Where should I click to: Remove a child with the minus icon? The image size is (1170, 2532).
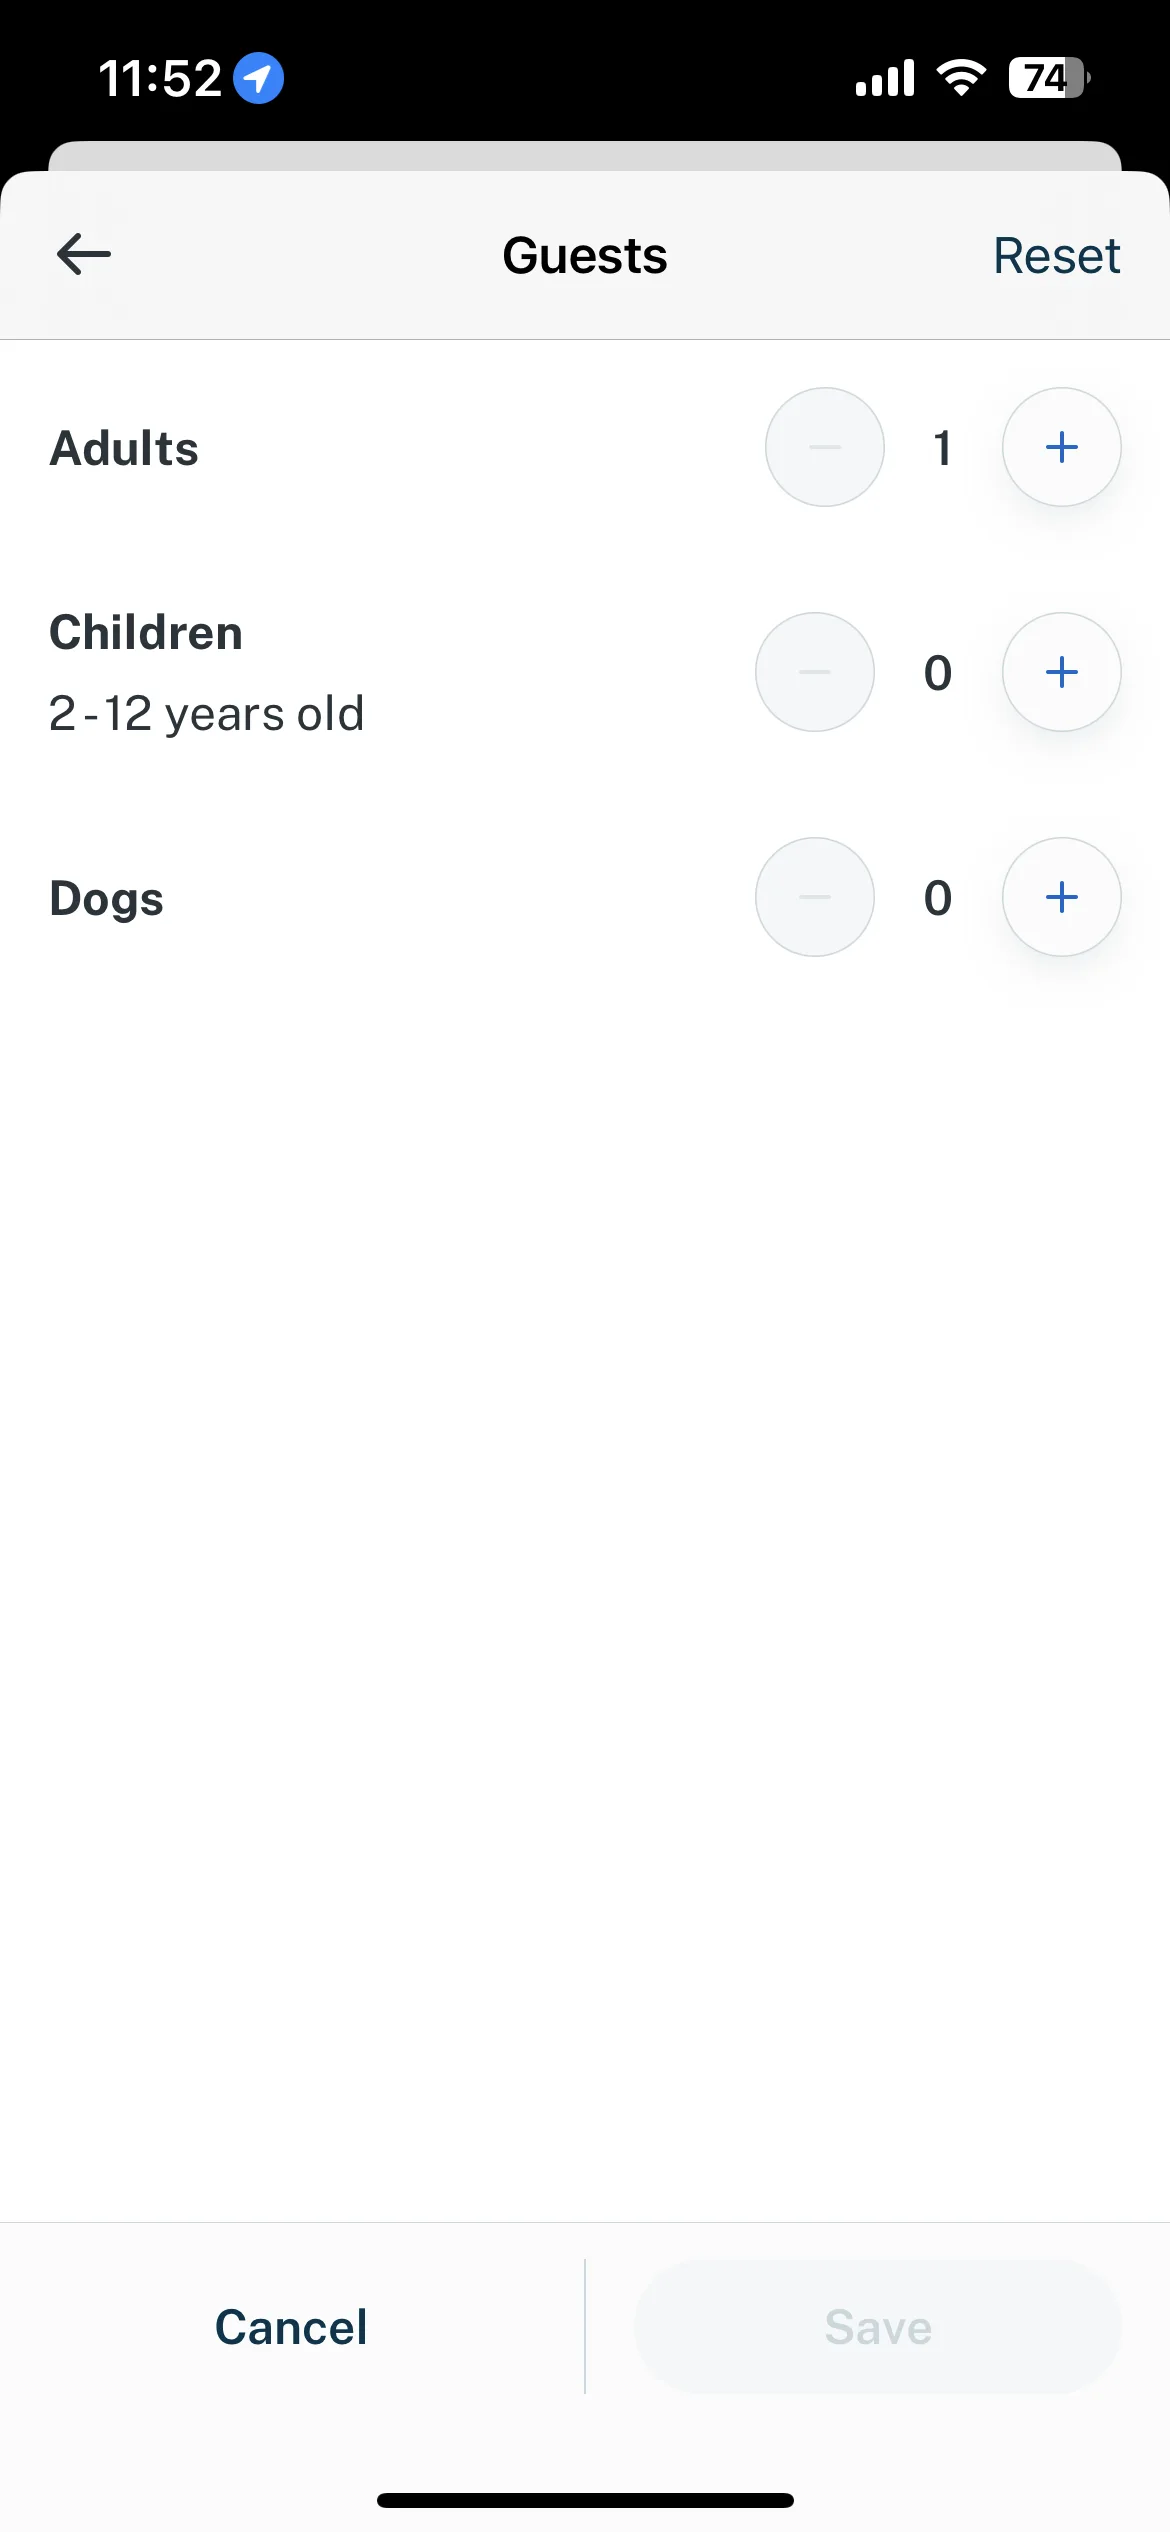(x=815, y=672)
